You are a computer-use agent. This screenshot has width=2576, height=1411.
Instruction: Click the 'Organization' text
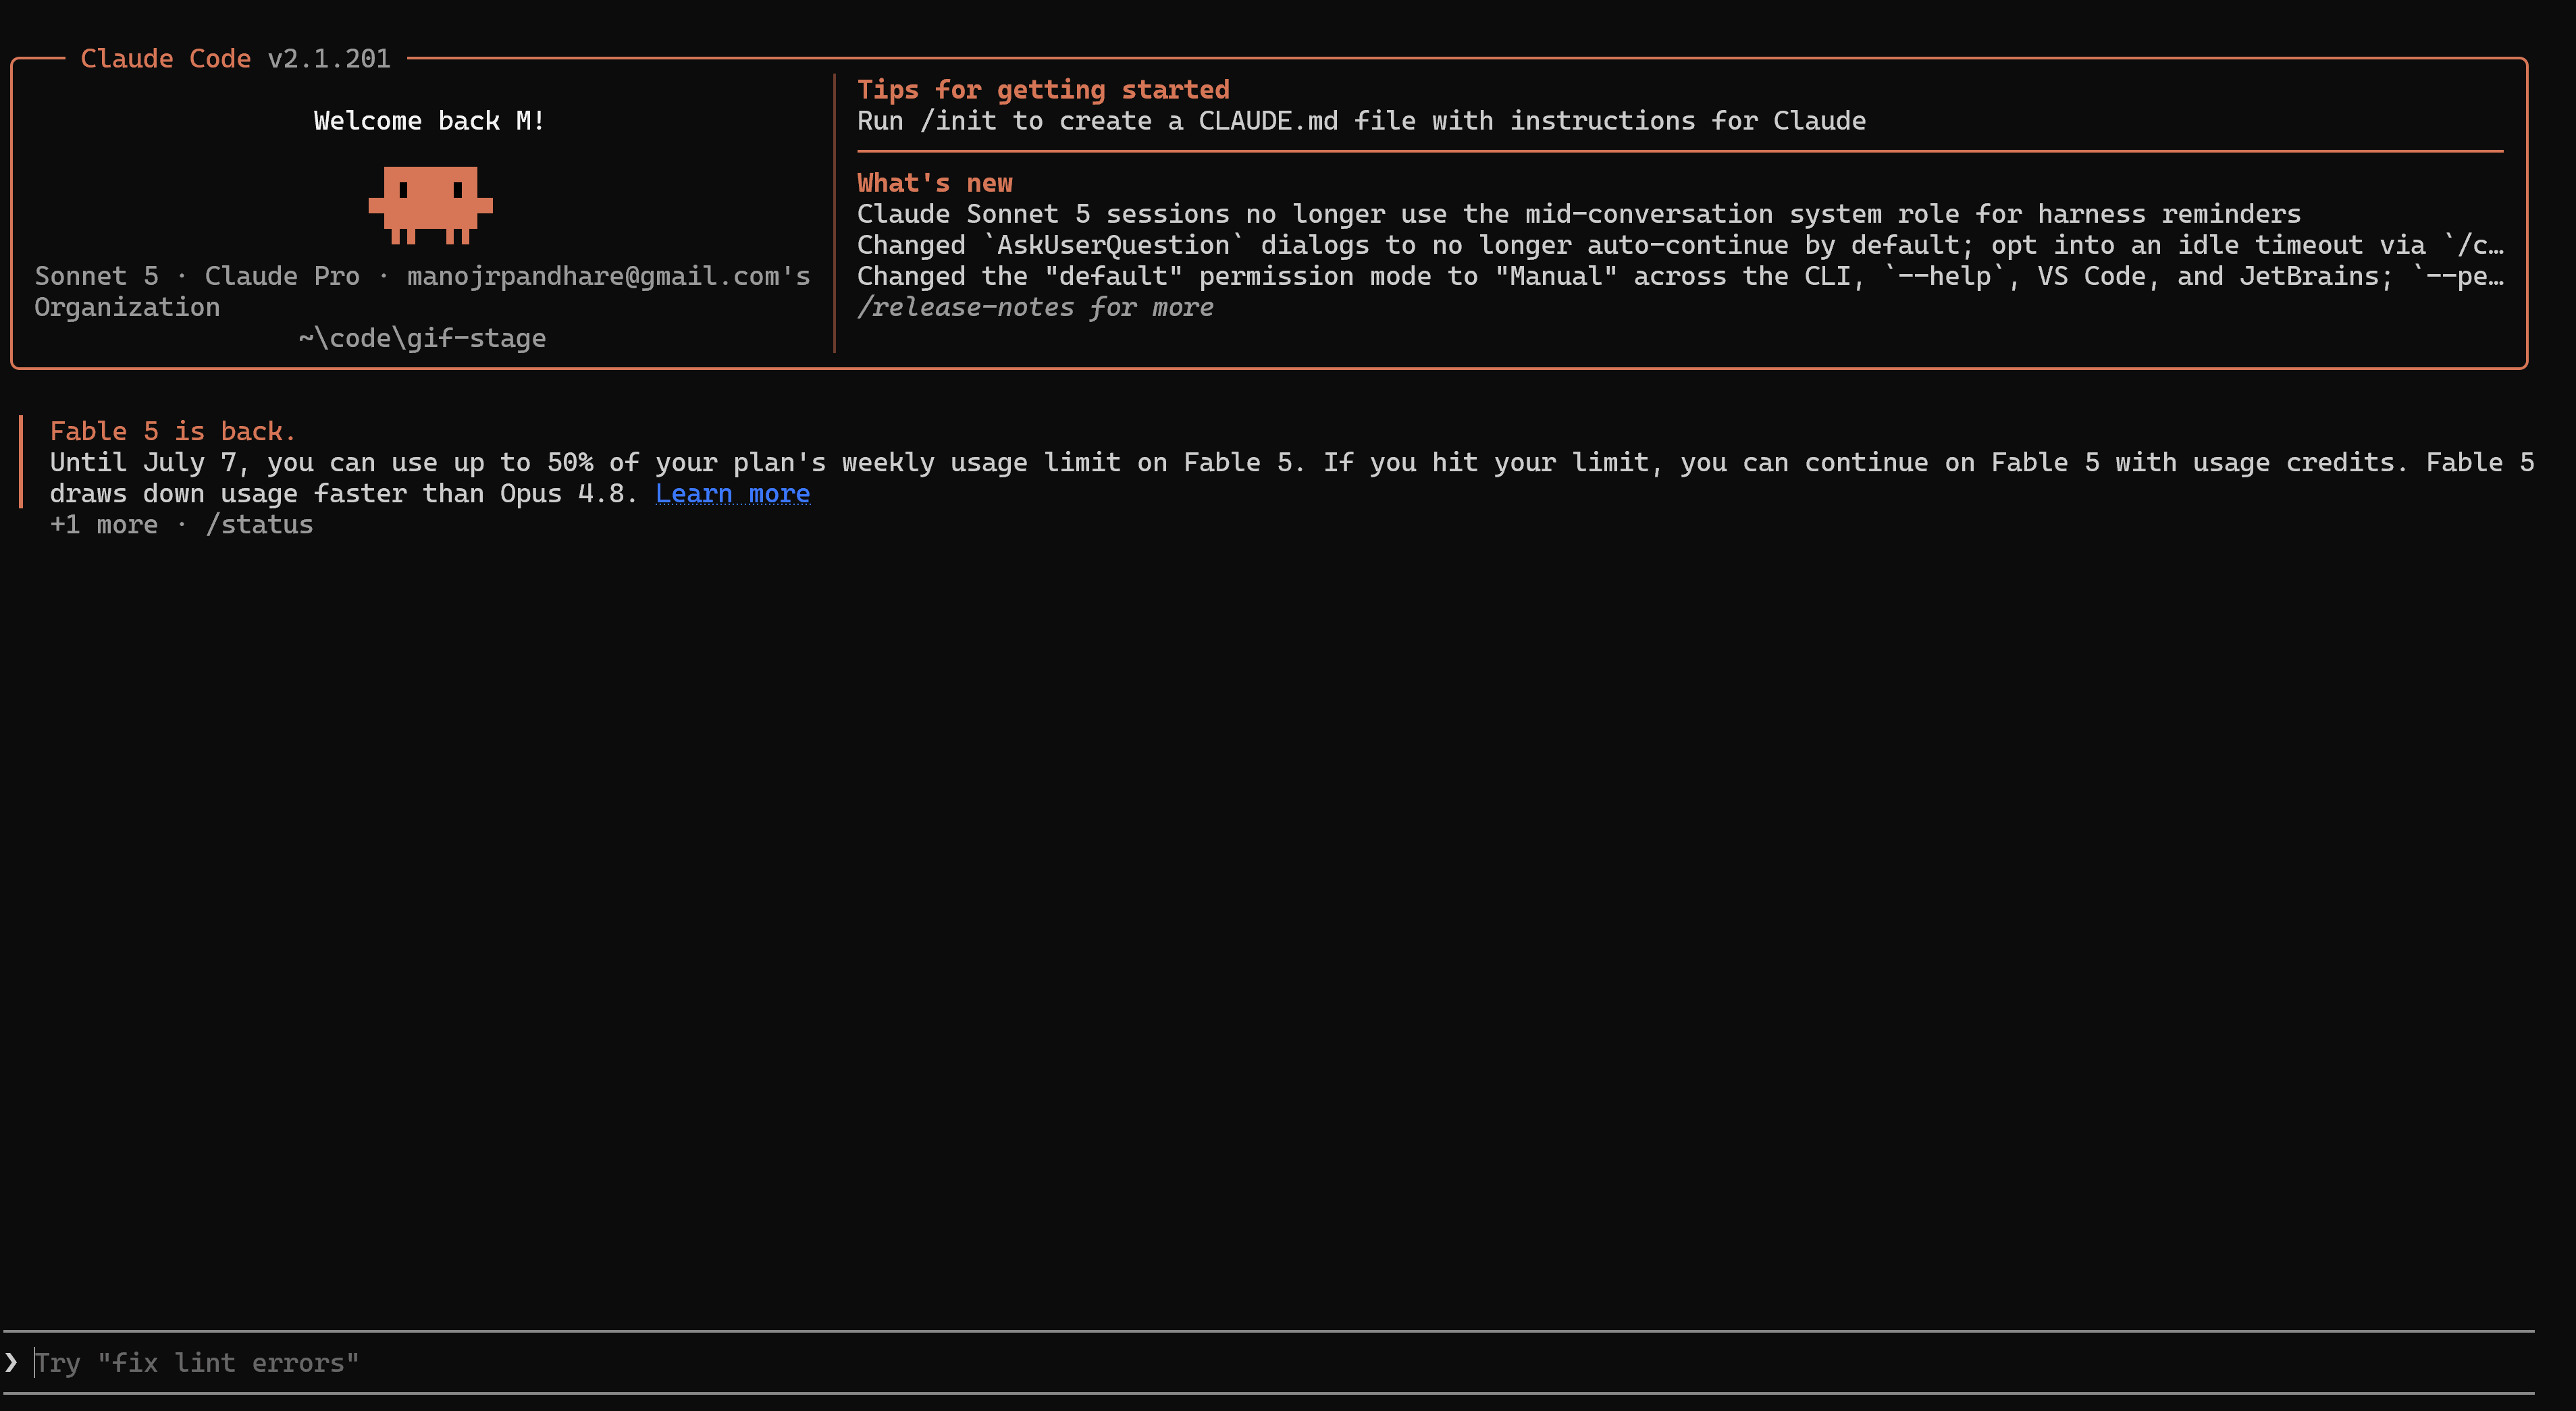[x=127, y=307]
